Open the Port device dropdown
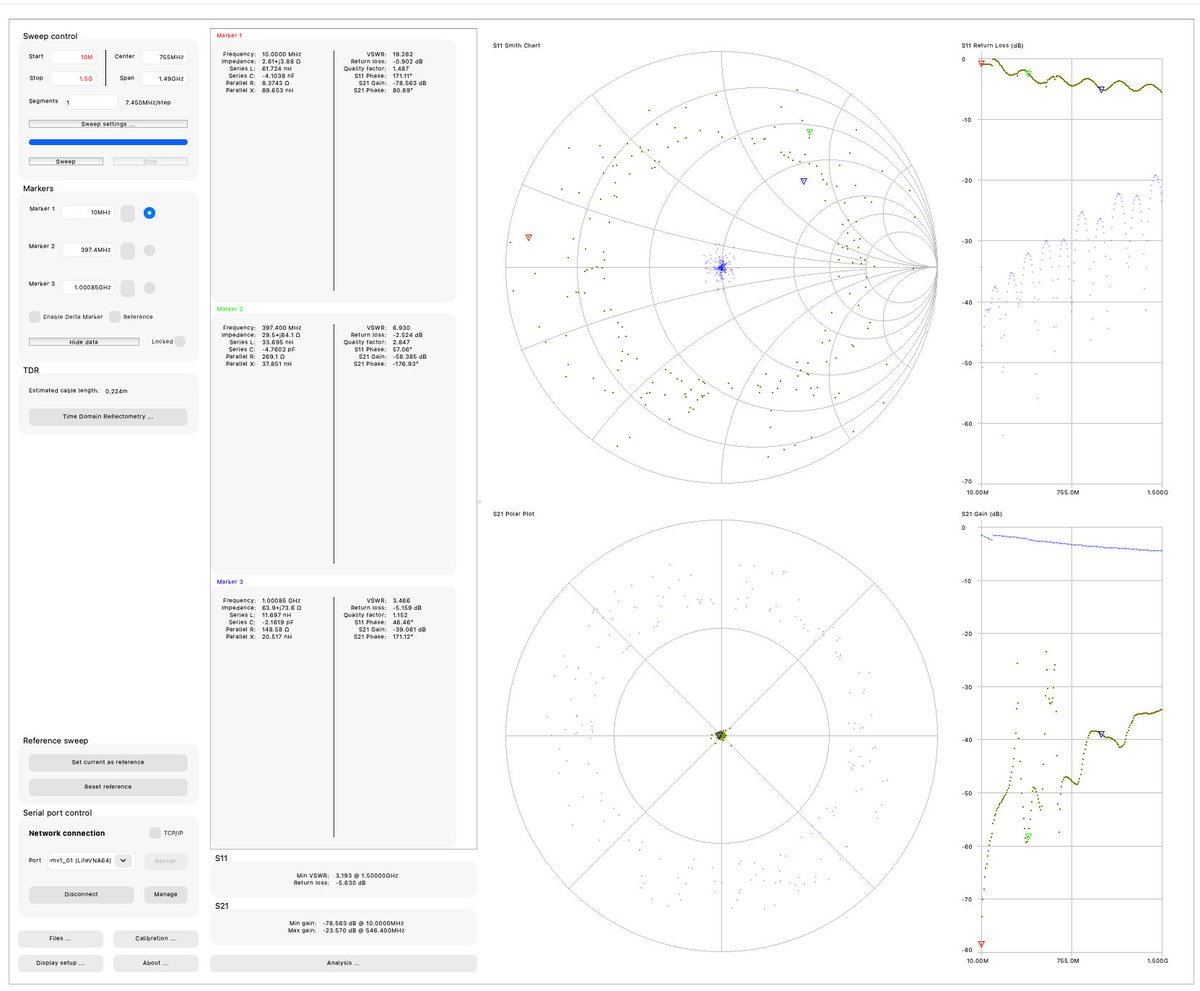The width and height of the screenshot is (1200, 991). click(92, 860)
